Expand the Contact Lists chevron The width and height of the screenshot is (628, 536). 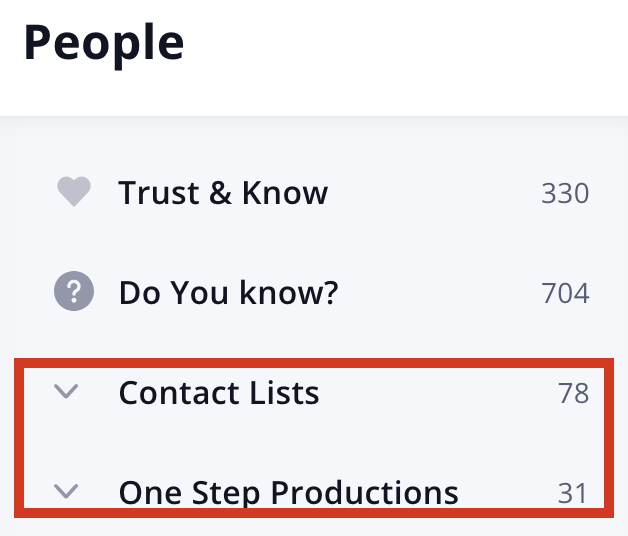(66, 391)
